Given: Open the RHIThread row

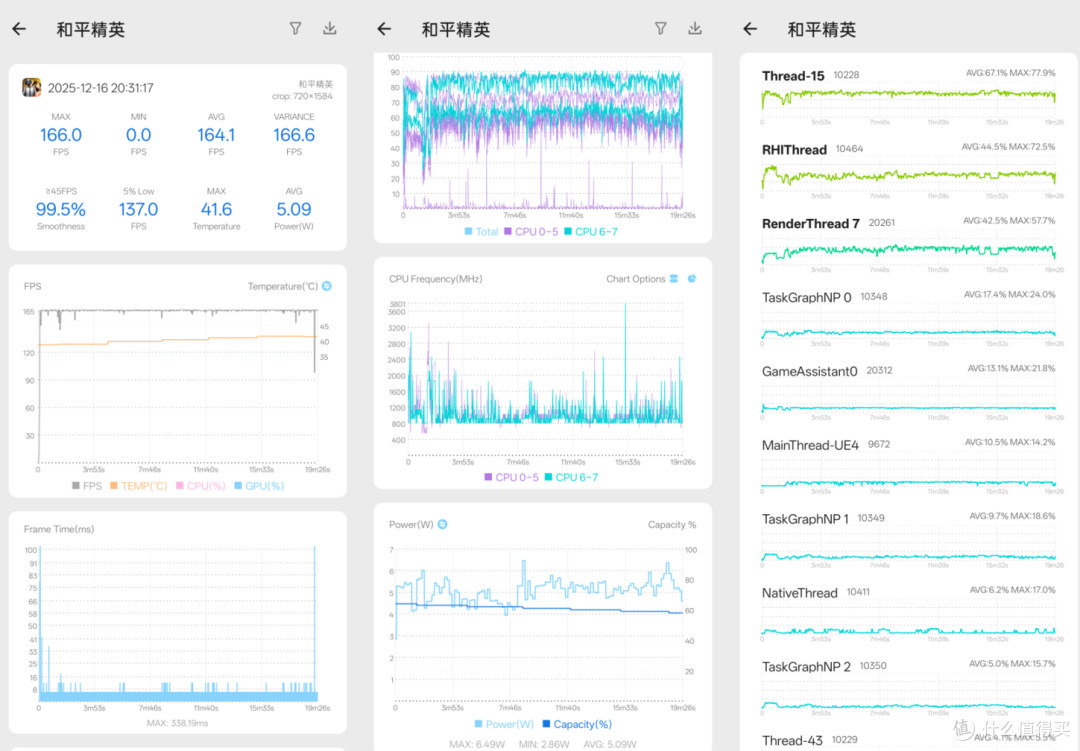Looking at the screenshot, I should click(908, 170).
